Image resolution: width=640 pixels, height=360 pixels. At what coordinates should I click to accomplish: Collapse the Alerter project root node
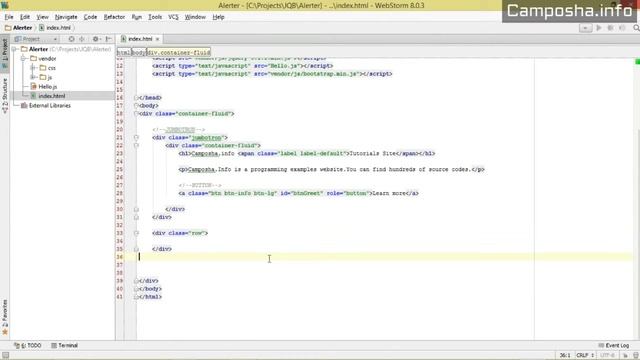click(x=15, y=49)
